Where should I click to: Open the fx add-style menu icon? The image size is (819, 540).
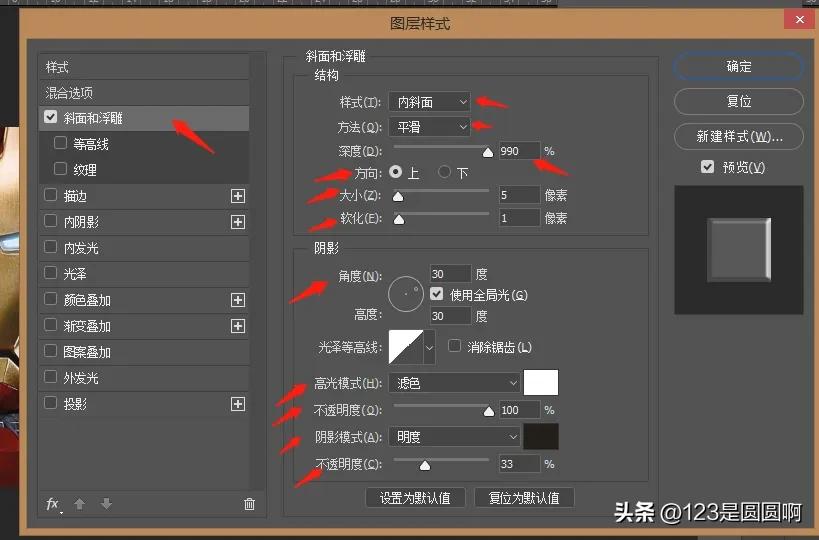(53, 504)
